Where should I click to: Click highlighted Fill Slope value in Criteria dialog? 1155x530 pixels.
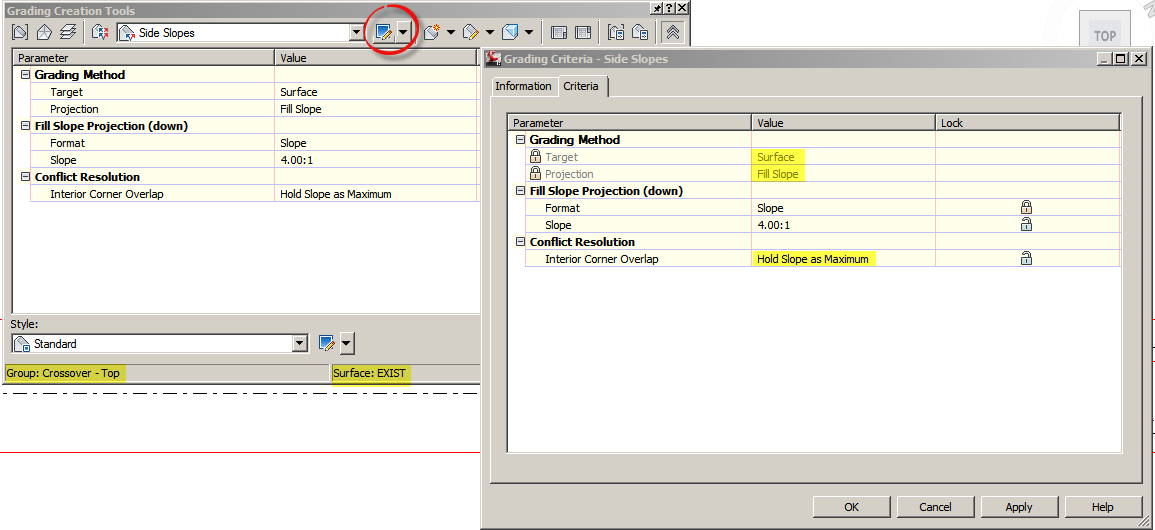(778, 174)
